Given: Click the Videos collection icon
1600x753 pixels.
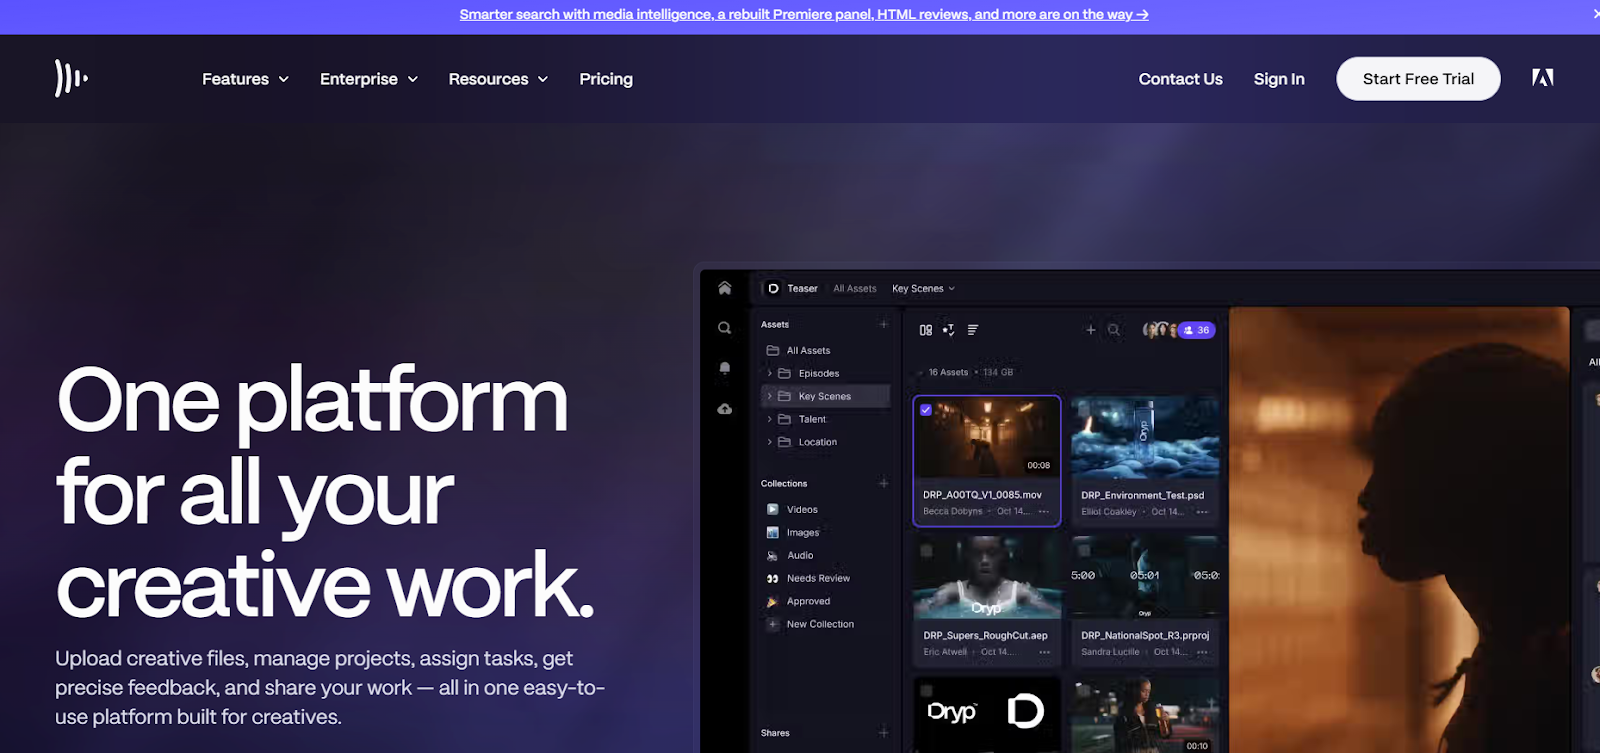Looking at the screenshot, I should click(772, 509).
